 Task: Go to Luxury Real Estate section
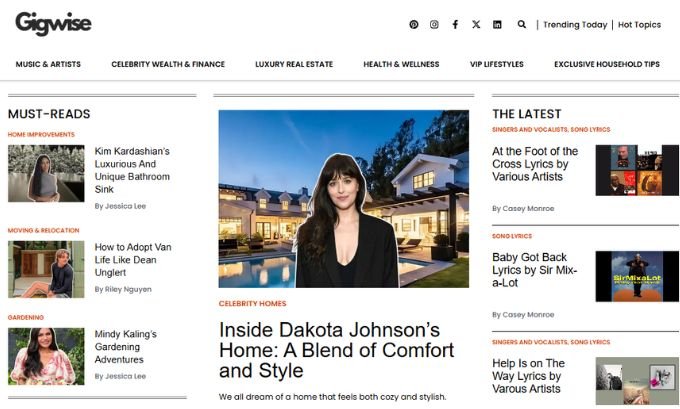(294, 64)
